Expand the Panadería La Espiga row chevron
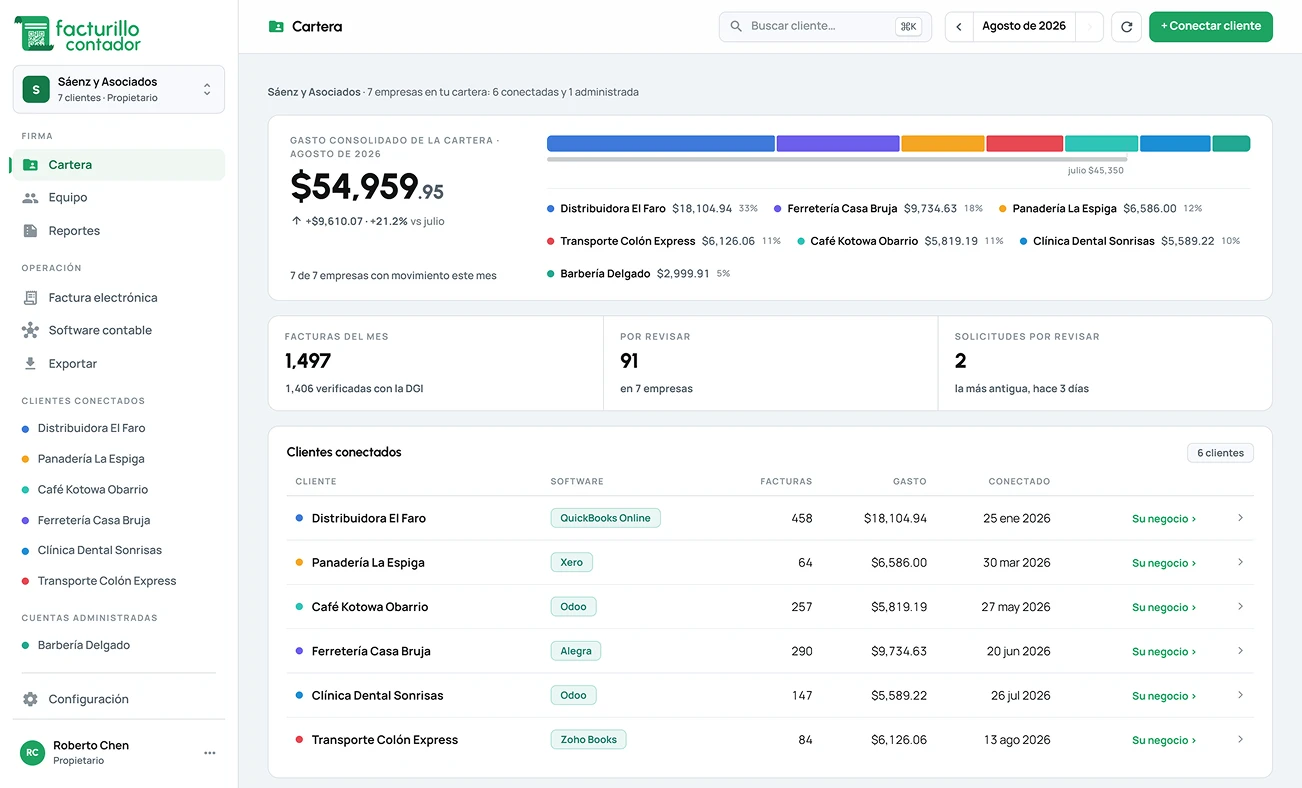 click(1240, 563)
